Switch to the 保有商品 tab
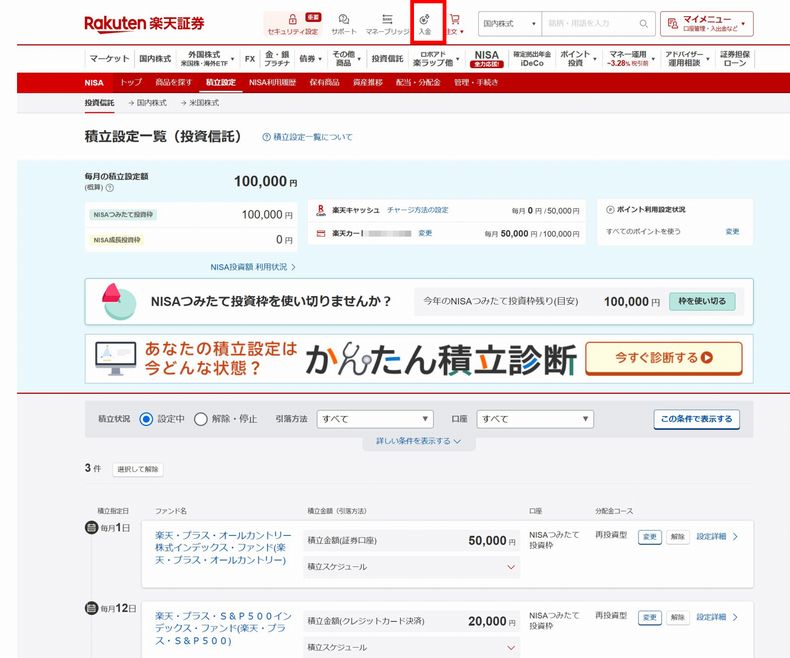Viewport: 790px width, 658px height. tap(324, 82)
